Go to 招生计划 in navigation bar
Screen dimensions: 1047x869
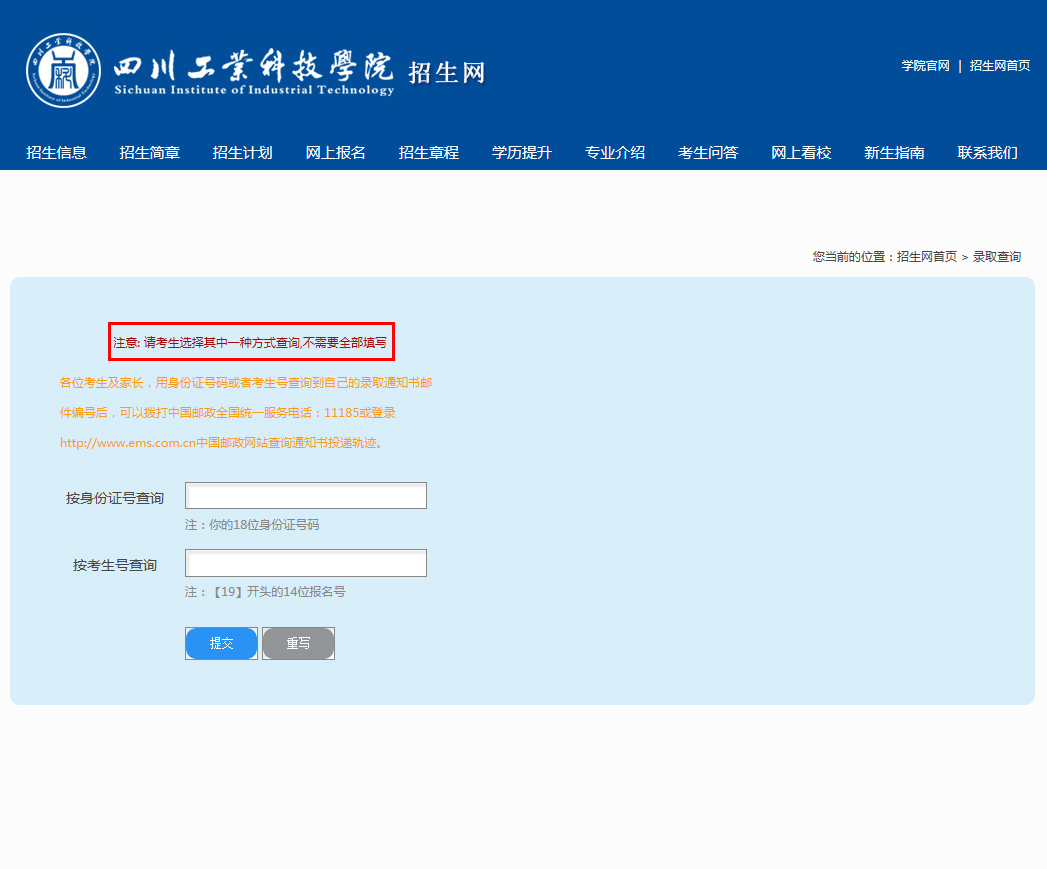242,153
